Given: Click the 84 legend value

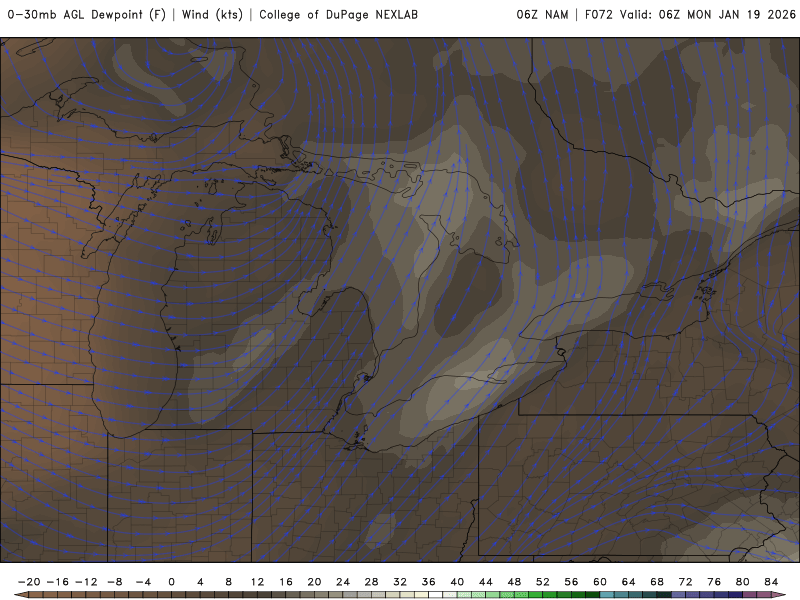Looking at the screenshot, I should 771,582.
